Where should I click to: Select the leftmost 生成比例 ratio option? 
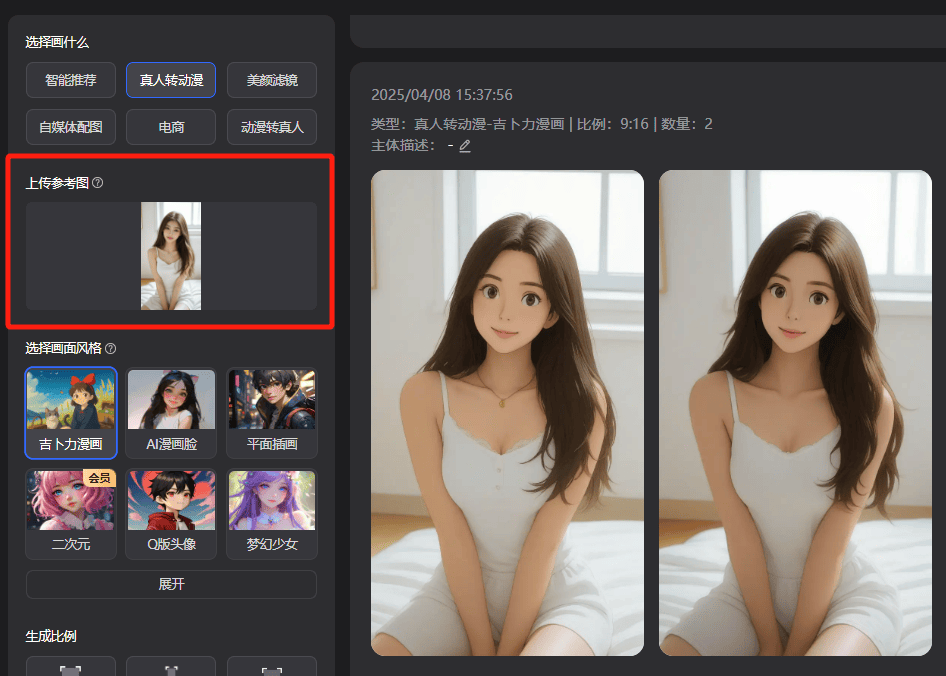tap(71, 667)
